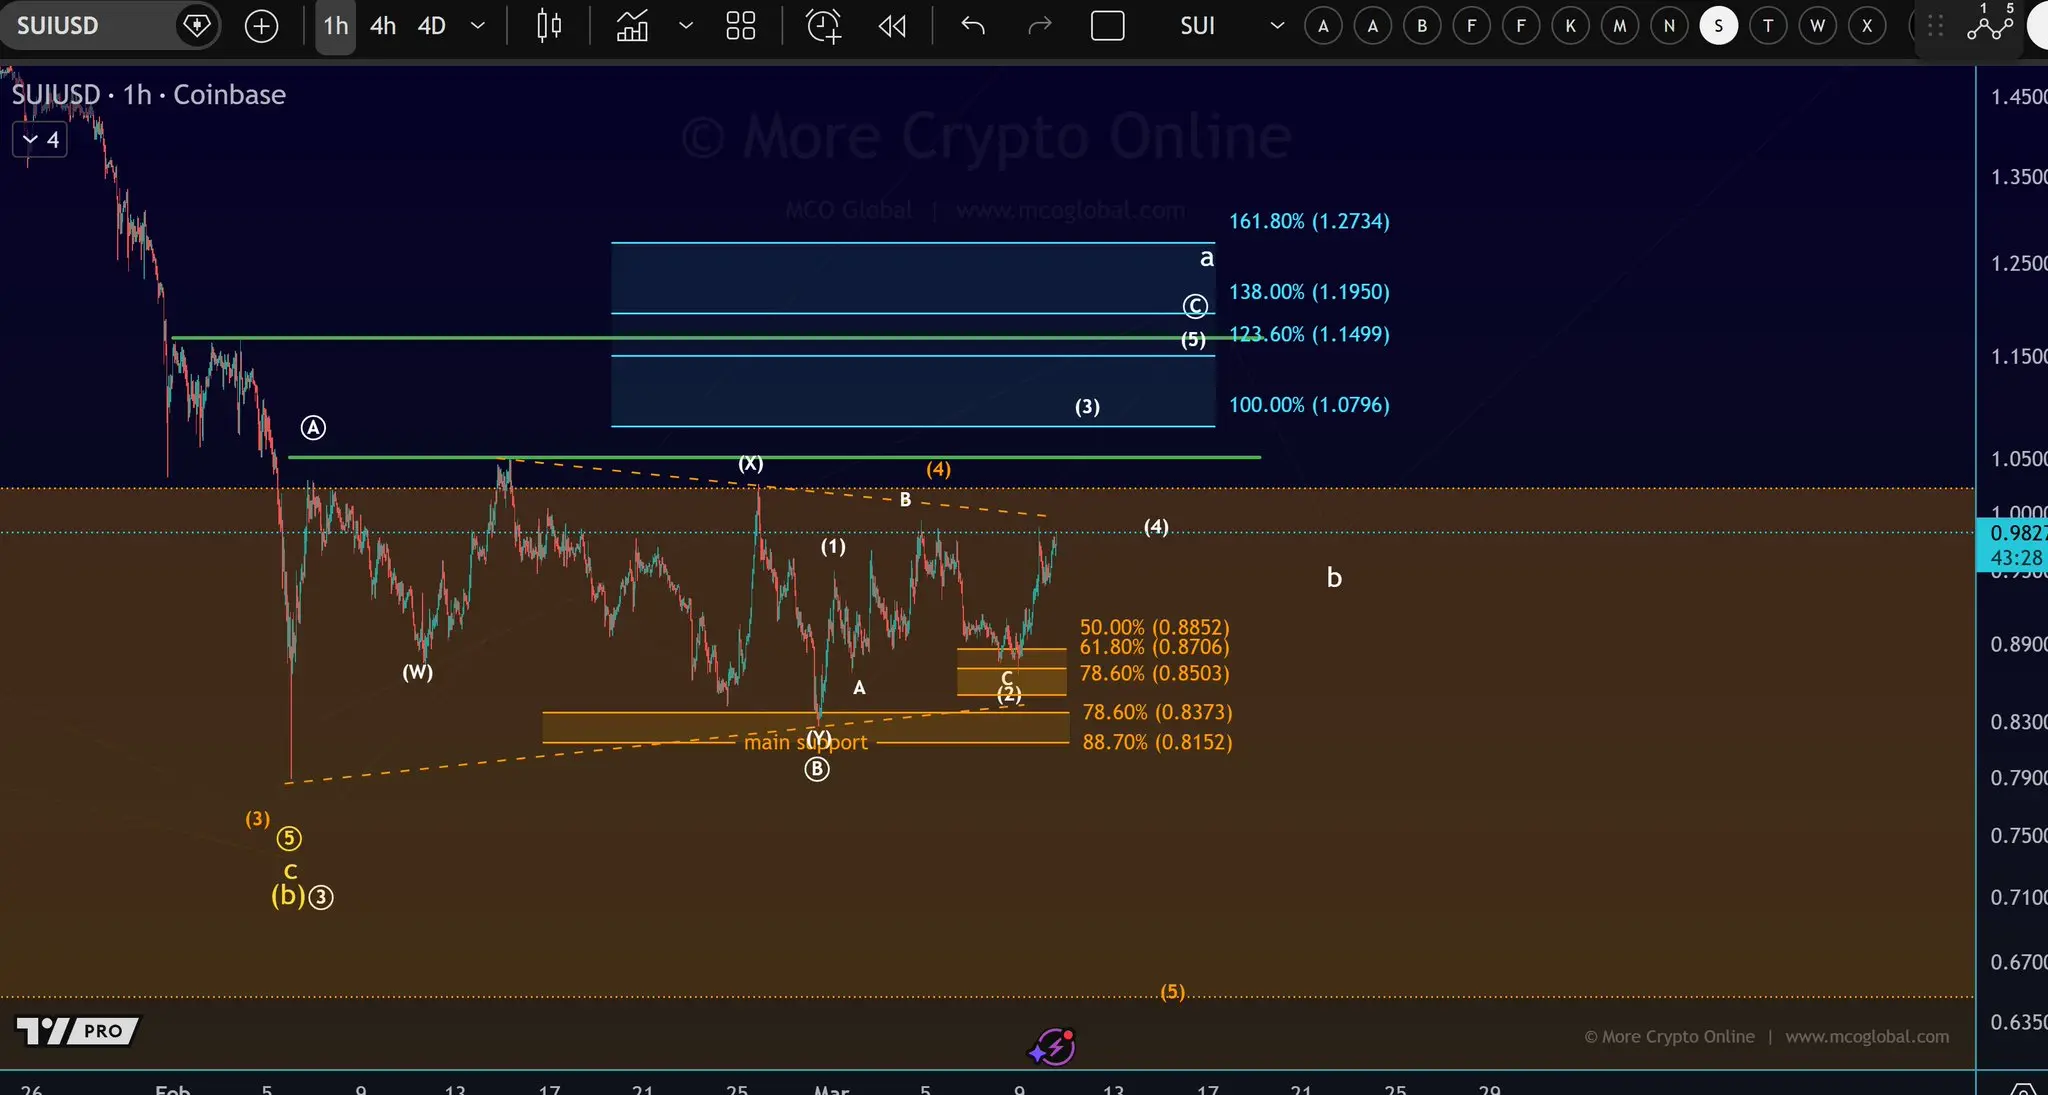Screen dimensions: 2048x1095
Task: Click the layout setup square icon
Action: [x=1107, y=26]
